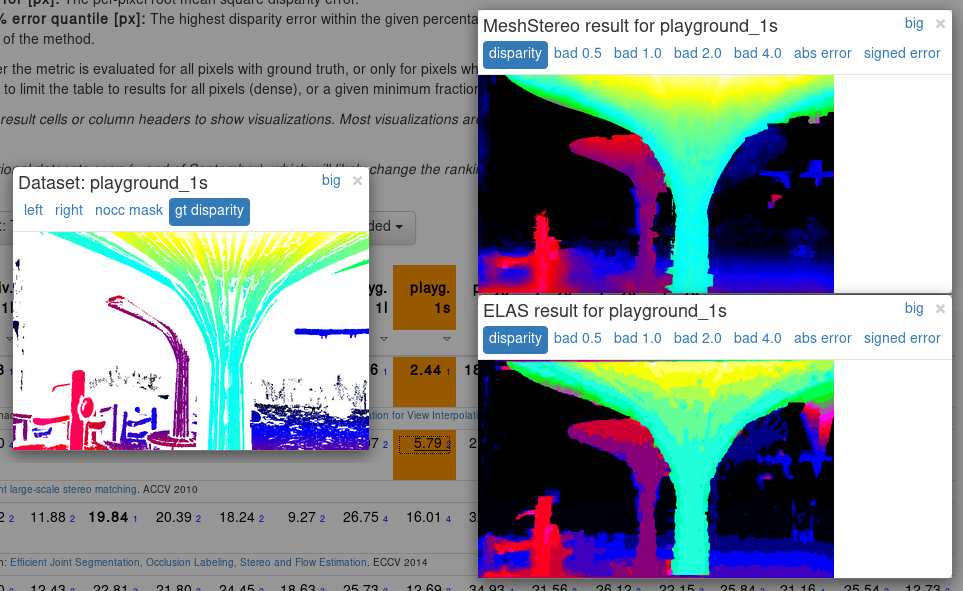
Task: Switch ELAS result to bad 2.0
Action: (x=698, y=339)
